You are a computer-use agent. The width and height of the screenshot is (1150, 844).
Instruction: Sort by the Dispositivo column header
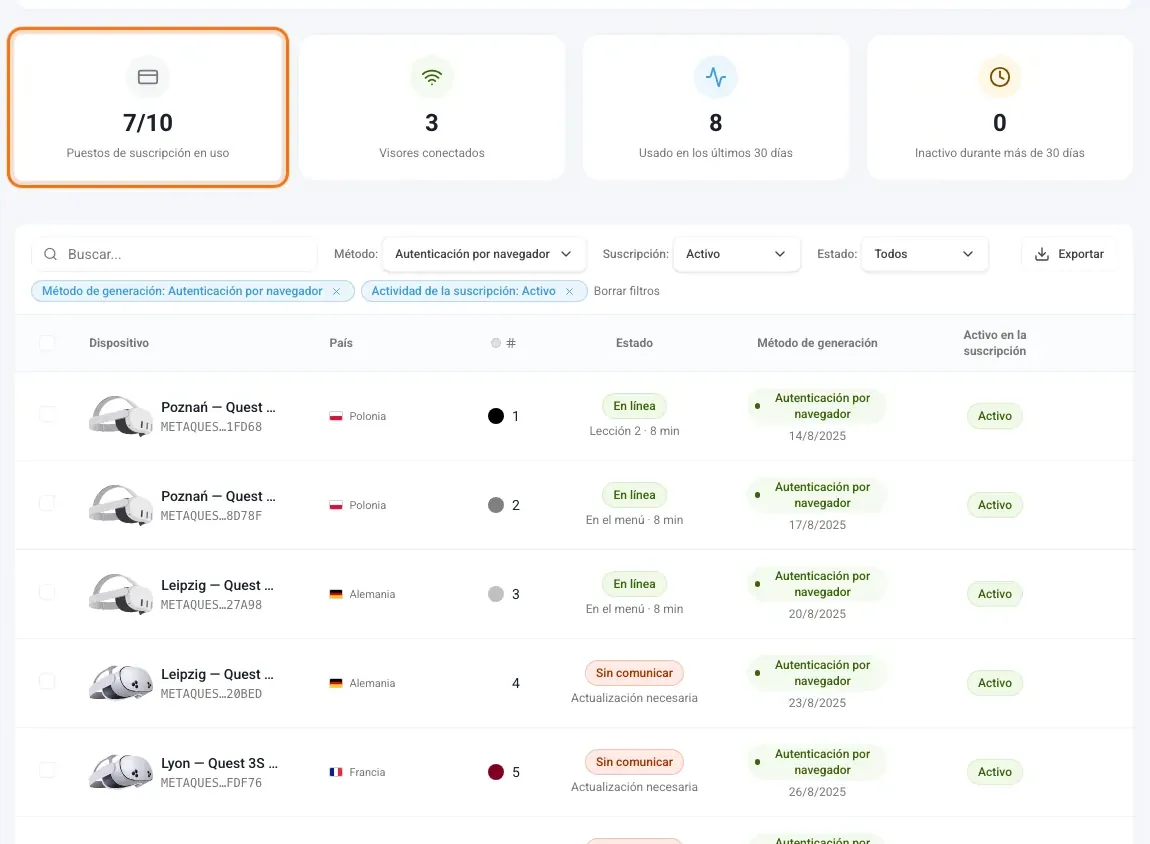tap(119, 343)
